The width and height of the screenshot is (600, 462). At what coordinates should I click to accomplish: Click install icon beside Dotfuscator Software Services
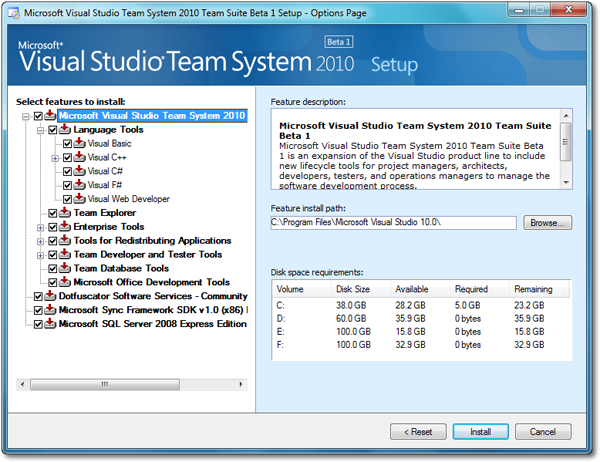[x=50, y=295]
